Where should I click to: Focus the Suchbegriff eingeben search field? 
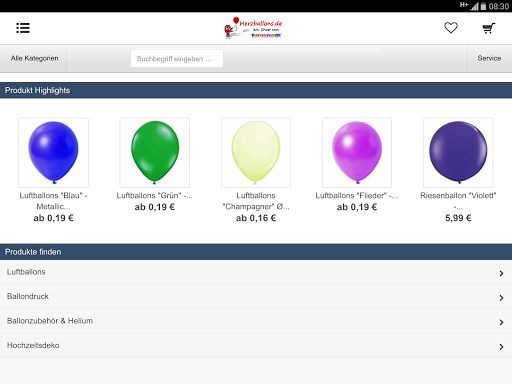[x=177, y=59]
